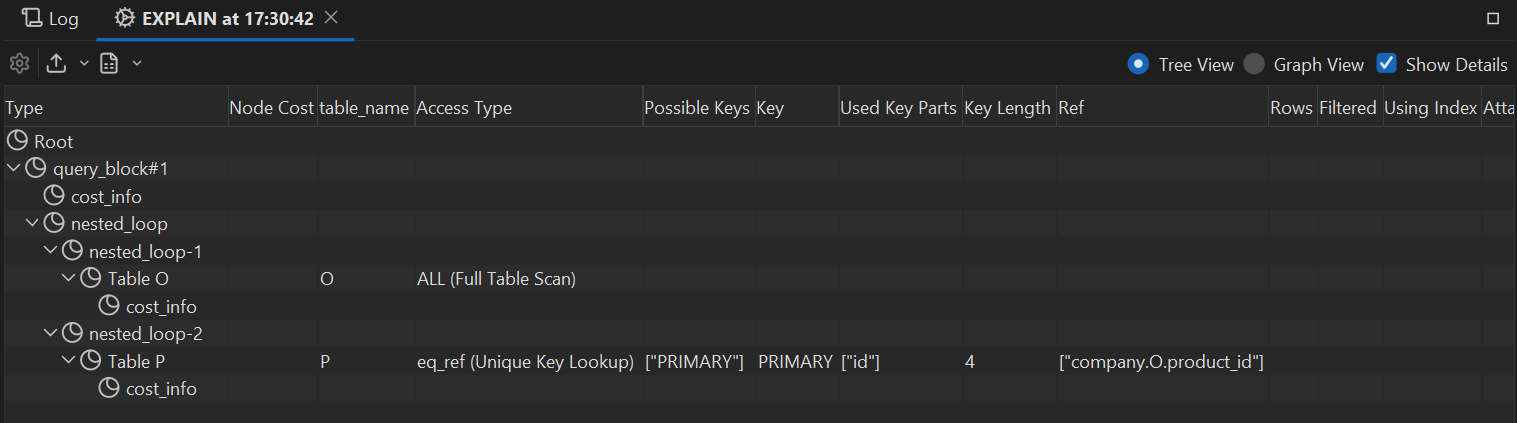The image size is (1517, 423).
Task: Close the EXPLAIN at 17:30:42 tab
Action: tap(332, 18)
